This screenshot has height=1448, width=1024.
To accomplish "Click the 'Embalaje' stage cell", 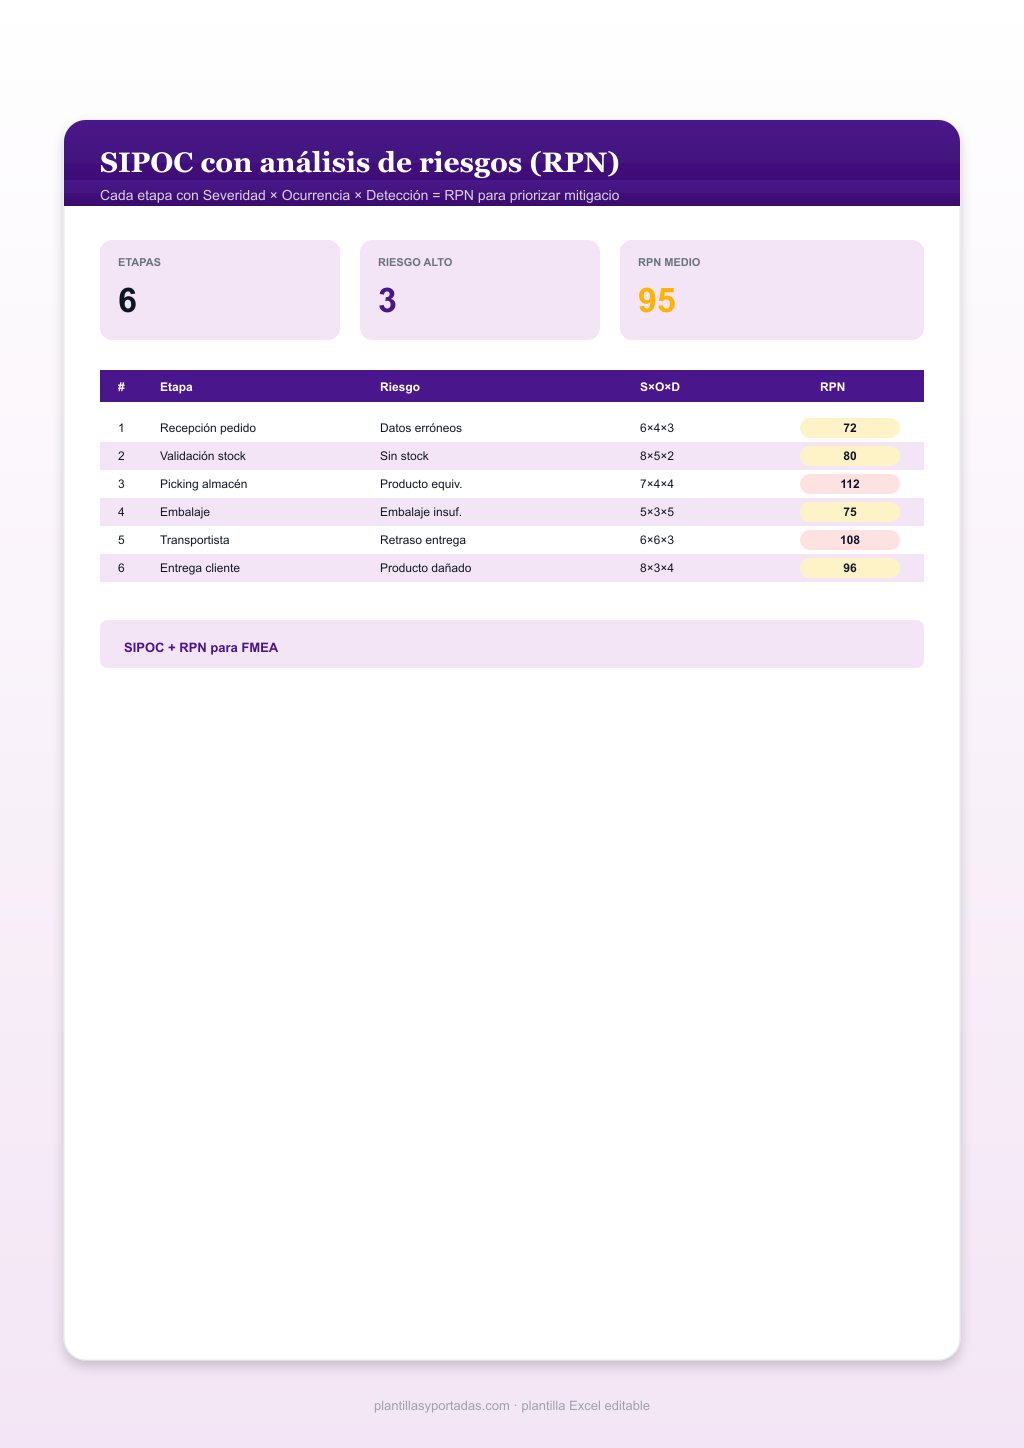I will click(185, 512).
